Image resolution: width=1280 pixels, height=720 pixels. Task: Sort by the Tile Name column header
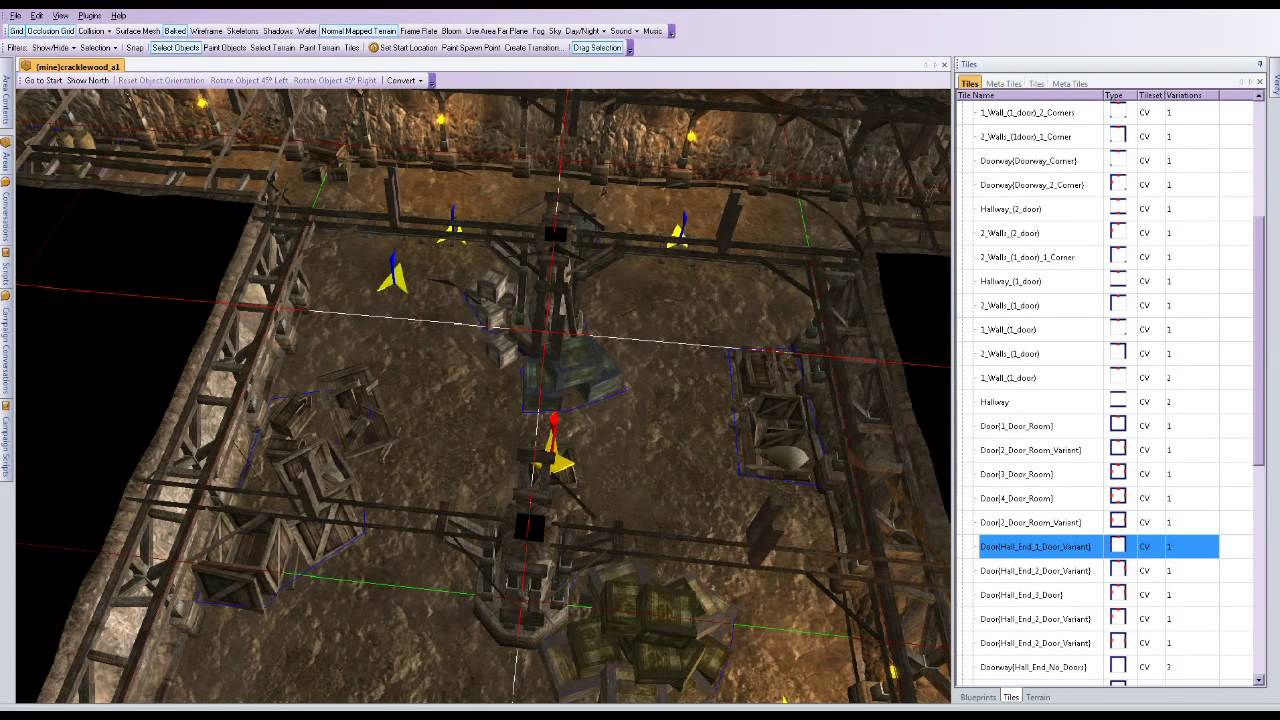[1029, 95]
